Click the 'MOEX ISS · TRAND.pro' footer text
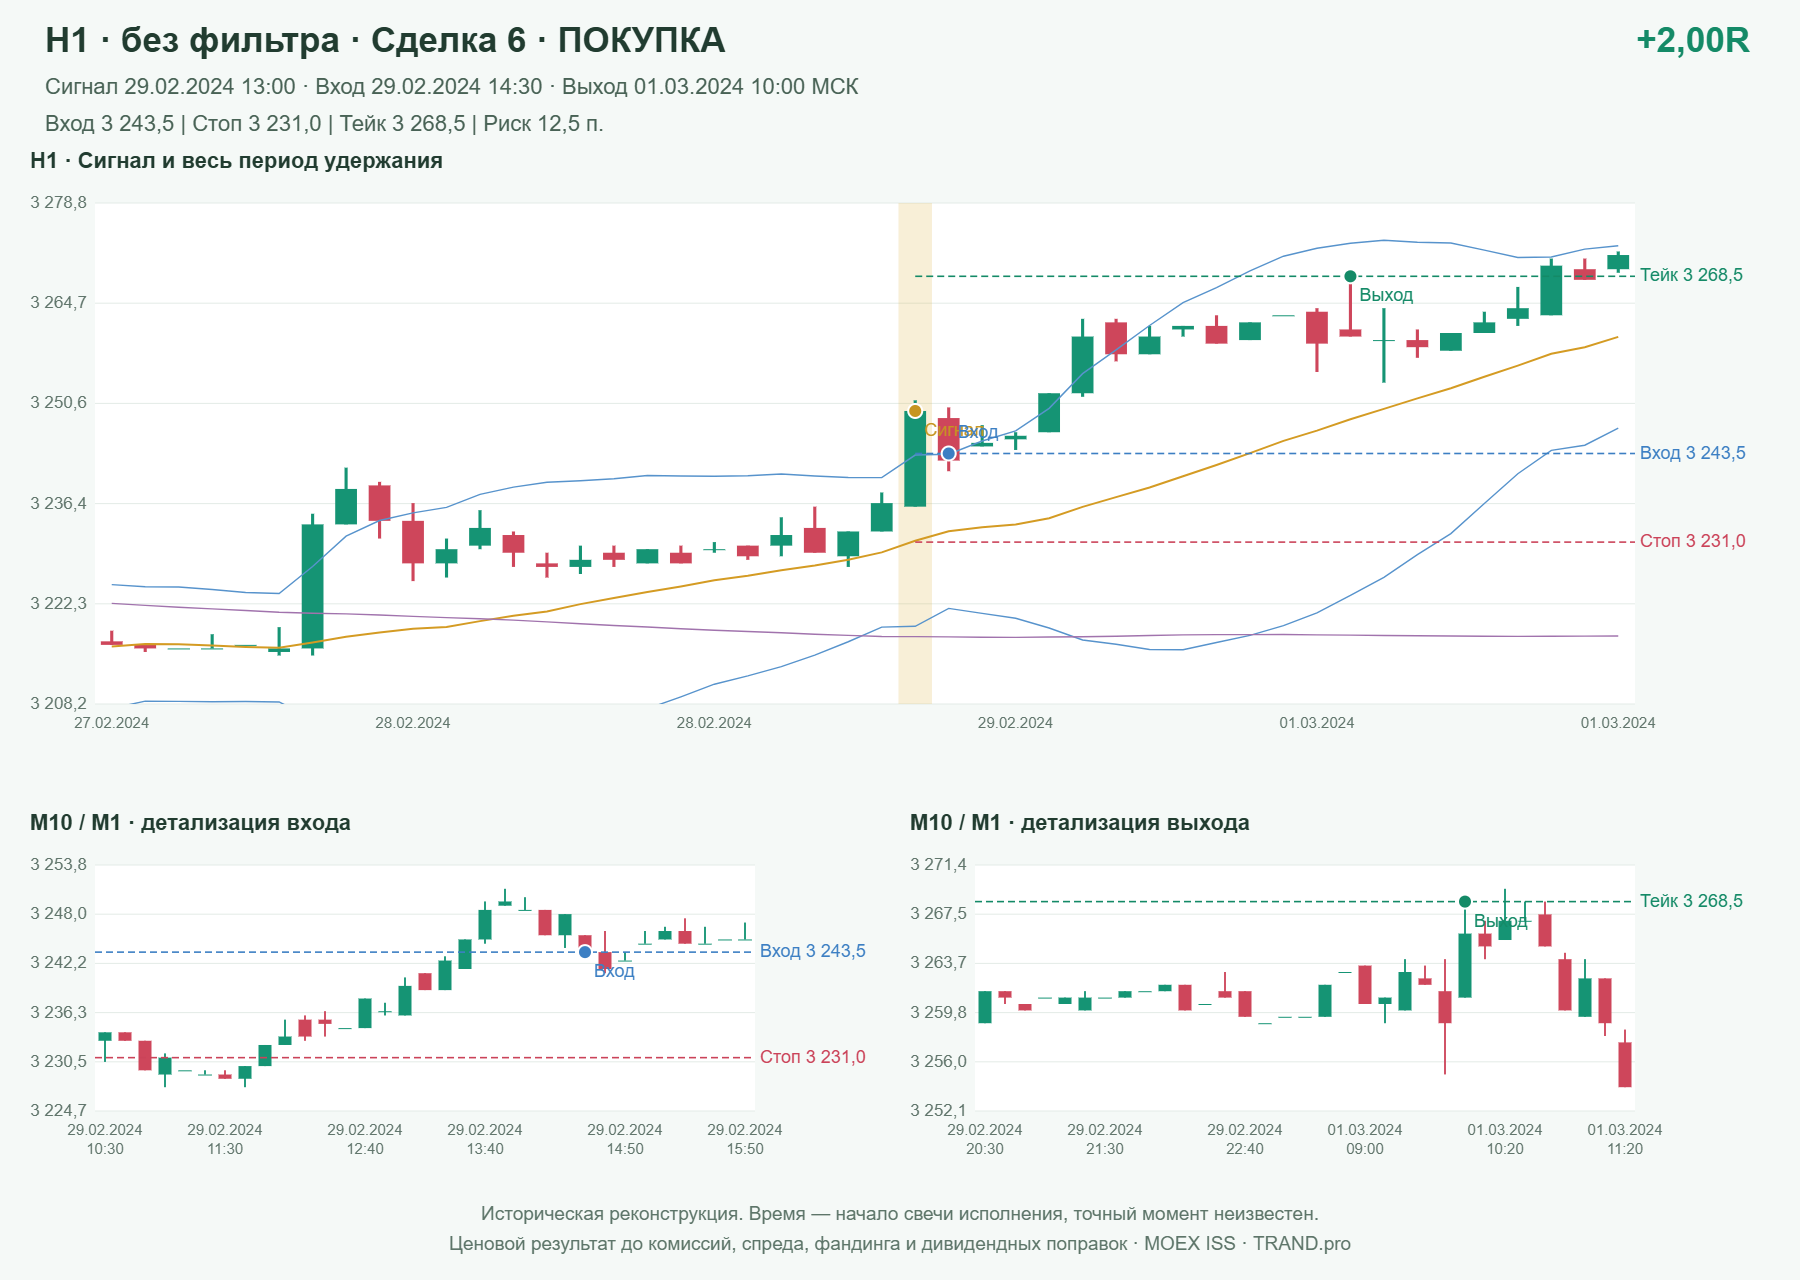 (1247, 1244)
